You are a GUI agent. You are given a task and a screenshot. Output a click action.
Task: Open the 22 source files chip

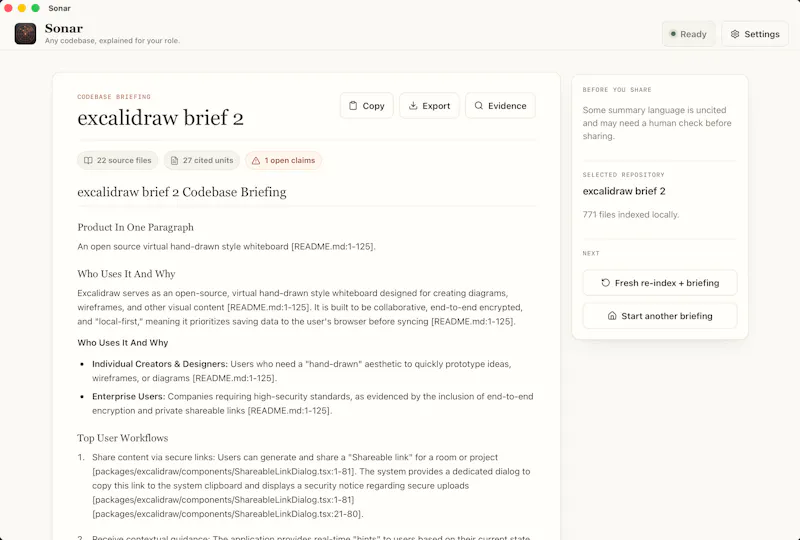point(118,160)
